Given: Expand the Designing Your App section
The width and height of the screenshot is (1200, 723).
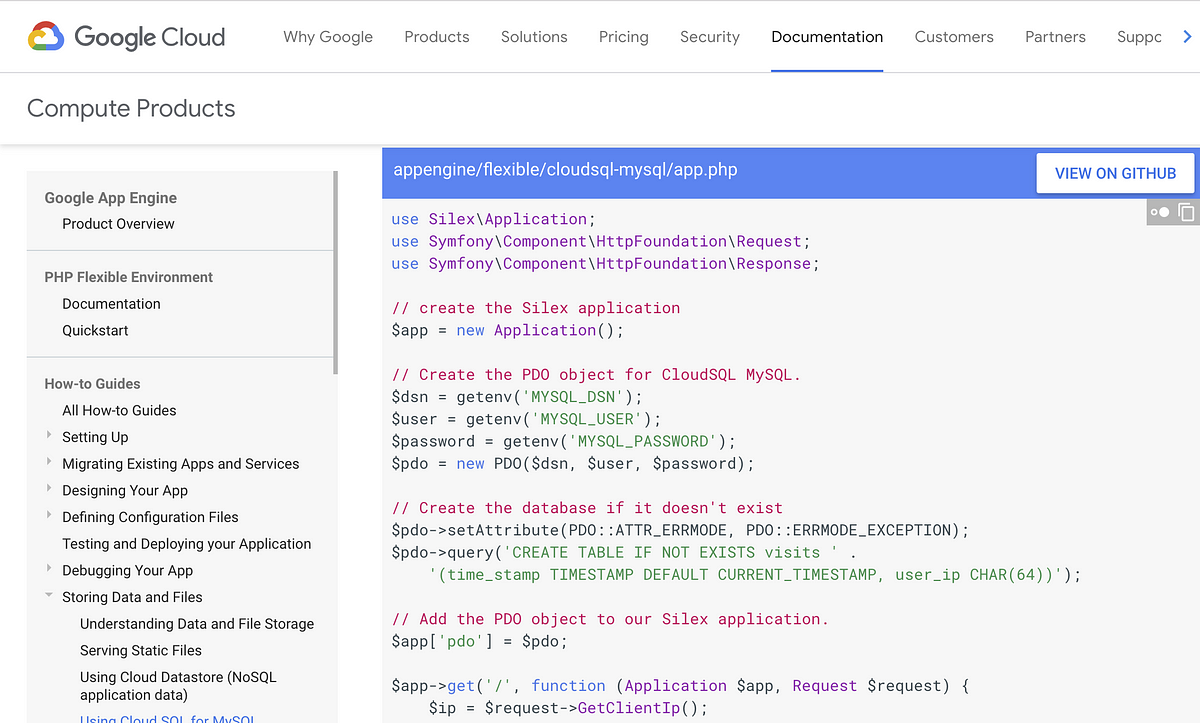Looking at the screenshot, I should click(x=49, y=489).
